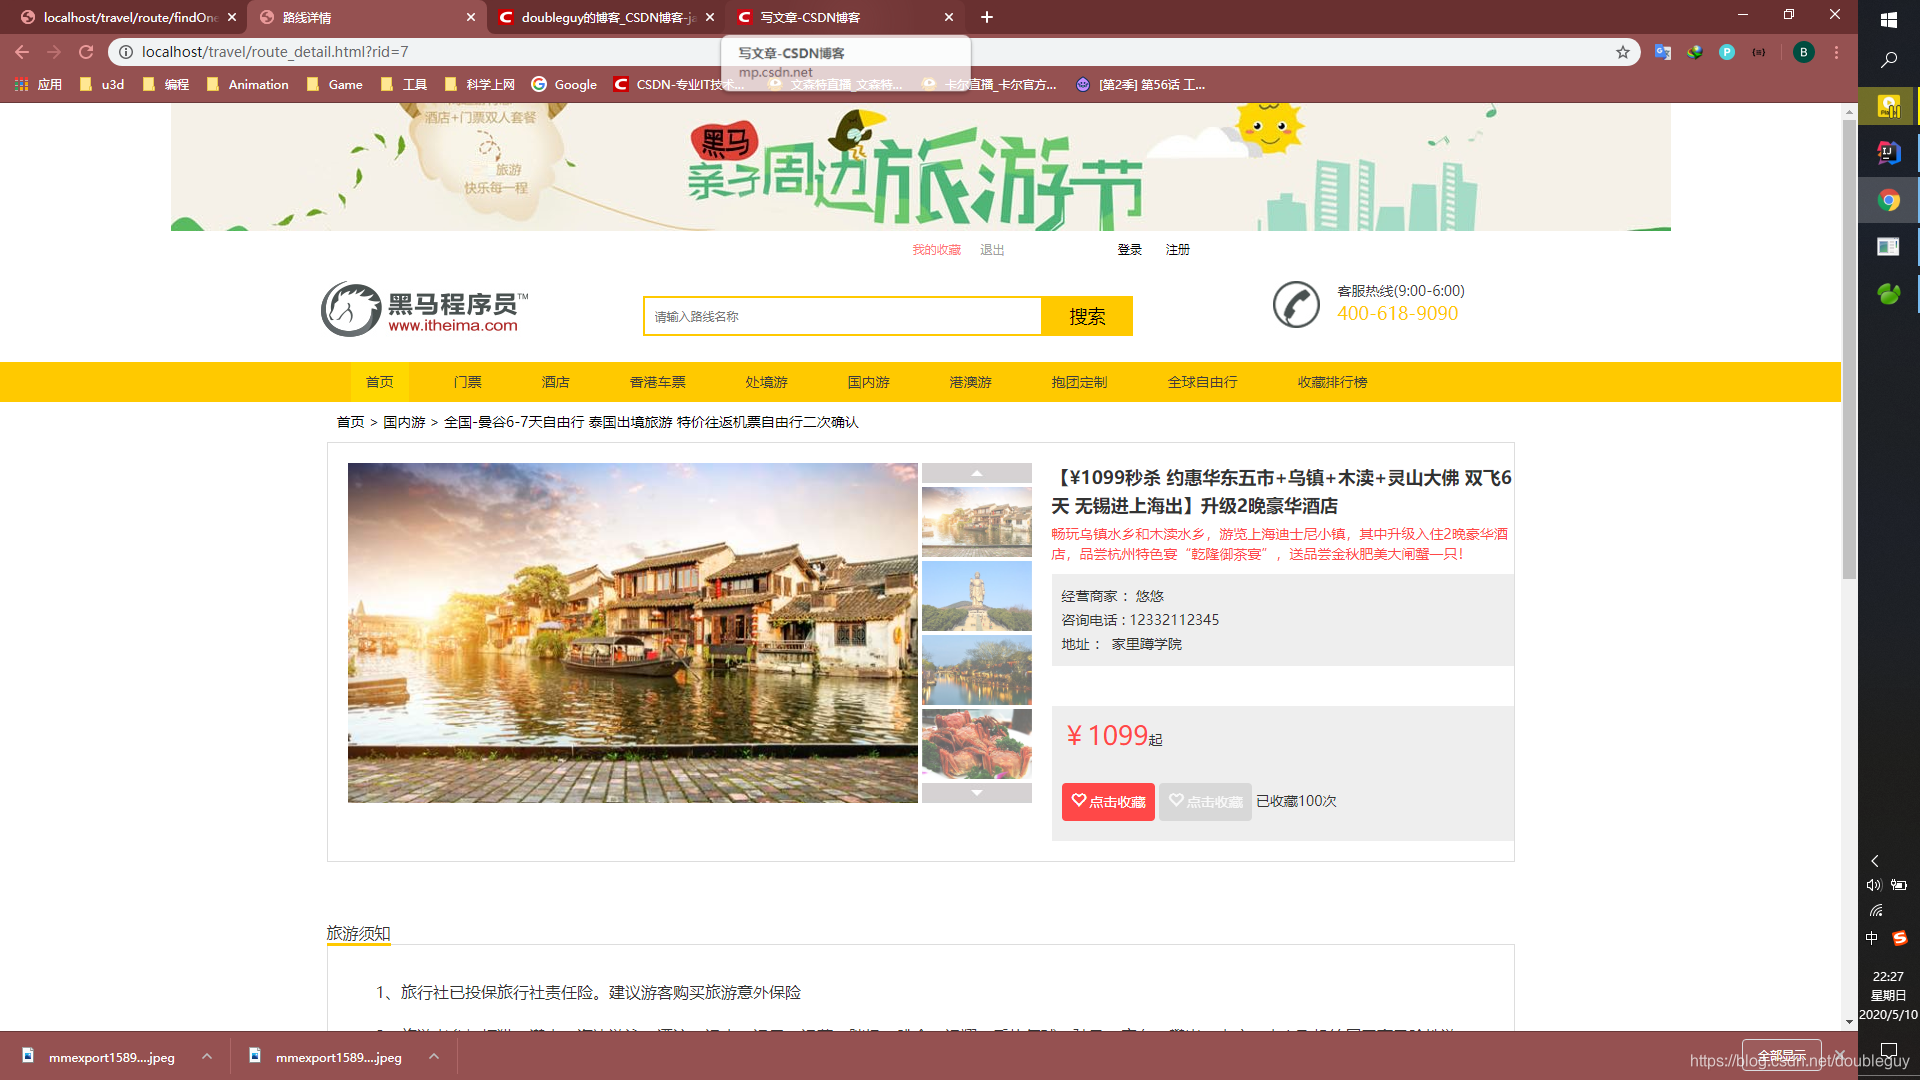Click the 注册 register link

pyautogui.click(x=1177, y=250)
